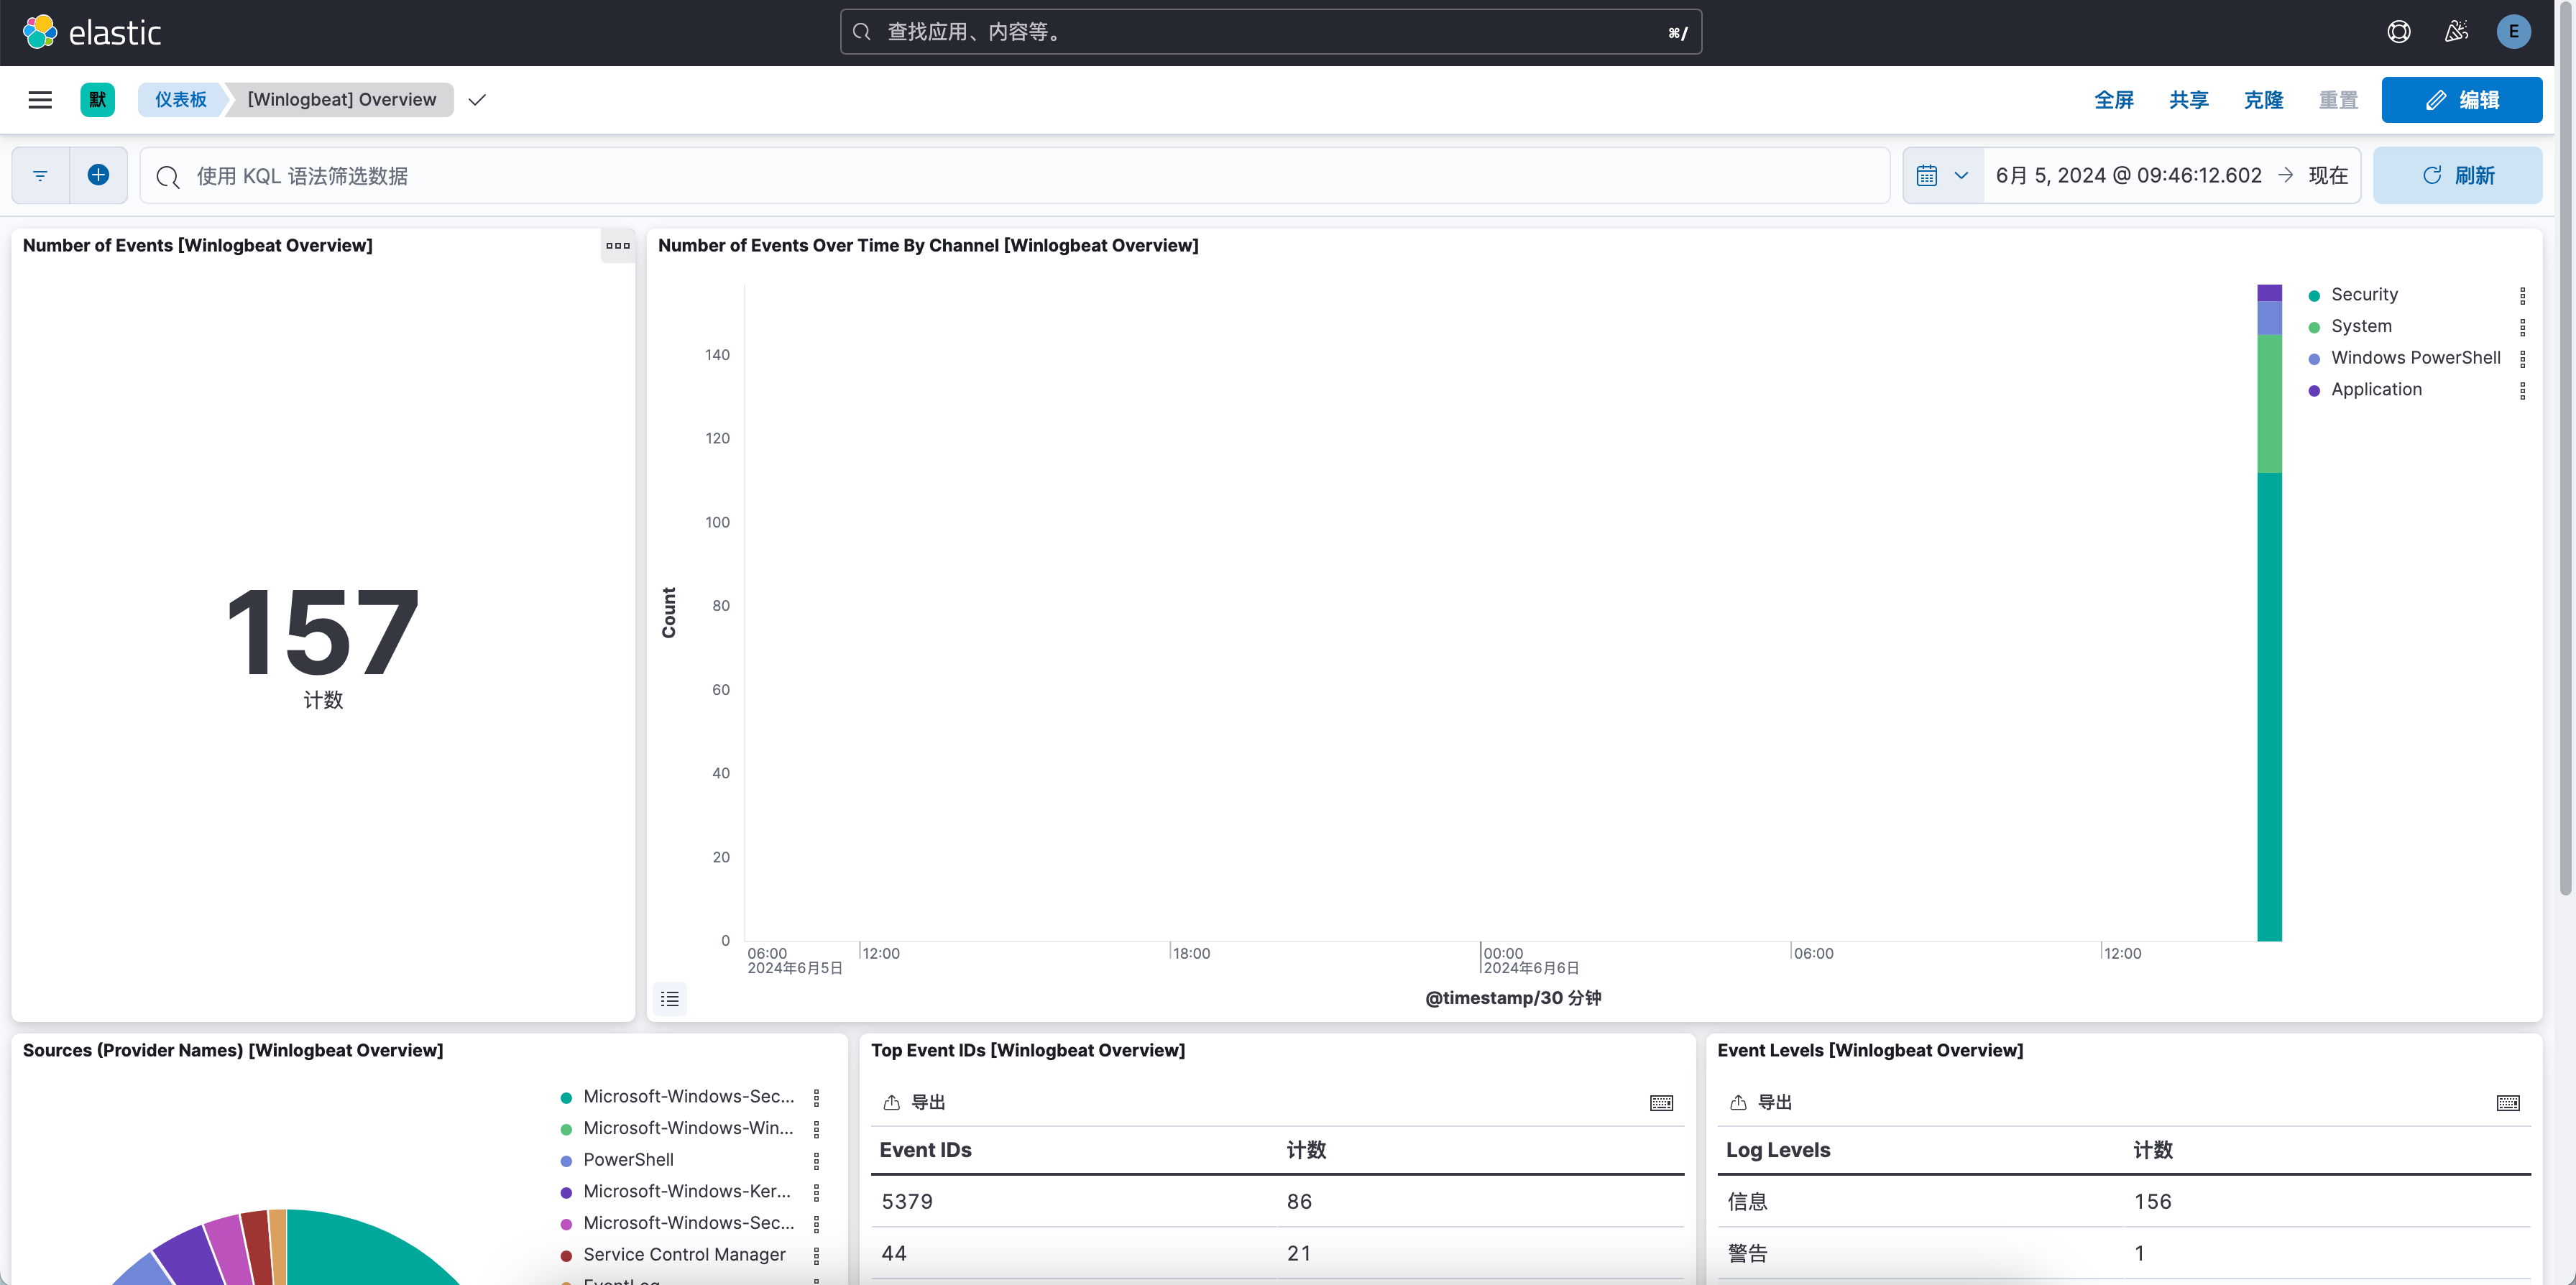2576x1285 pixels.
Task: Click the 编辑 edit button
Action: point(2461,100)
